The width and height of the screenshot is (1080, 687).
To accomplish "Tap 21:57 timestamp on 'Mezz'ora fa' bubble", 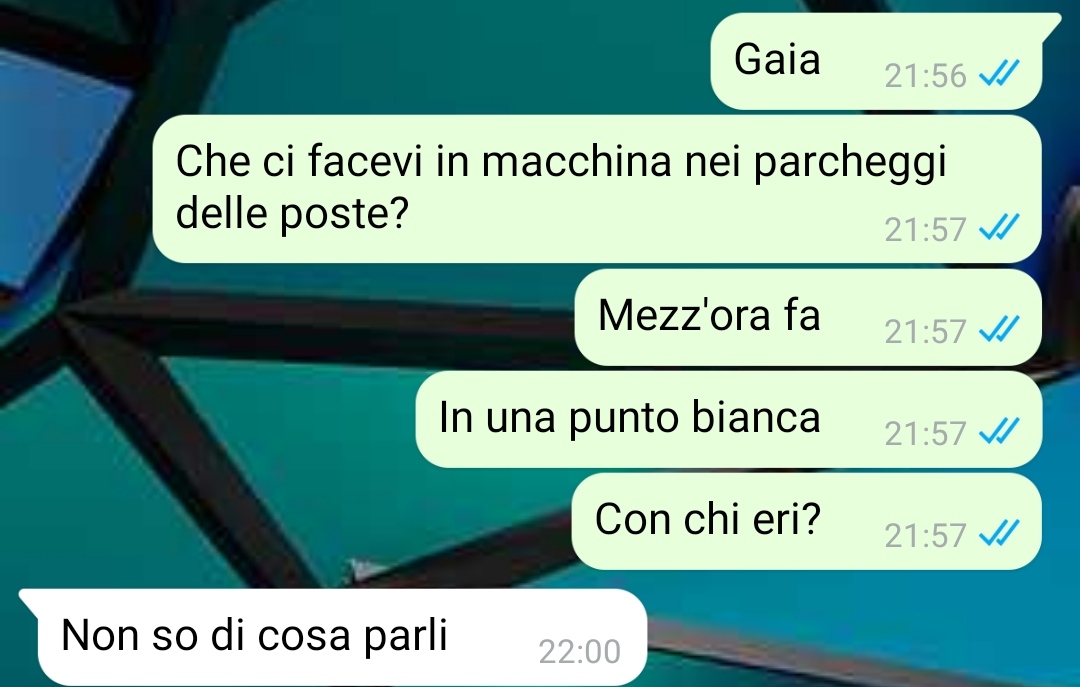I will click(x=925, y=332).
